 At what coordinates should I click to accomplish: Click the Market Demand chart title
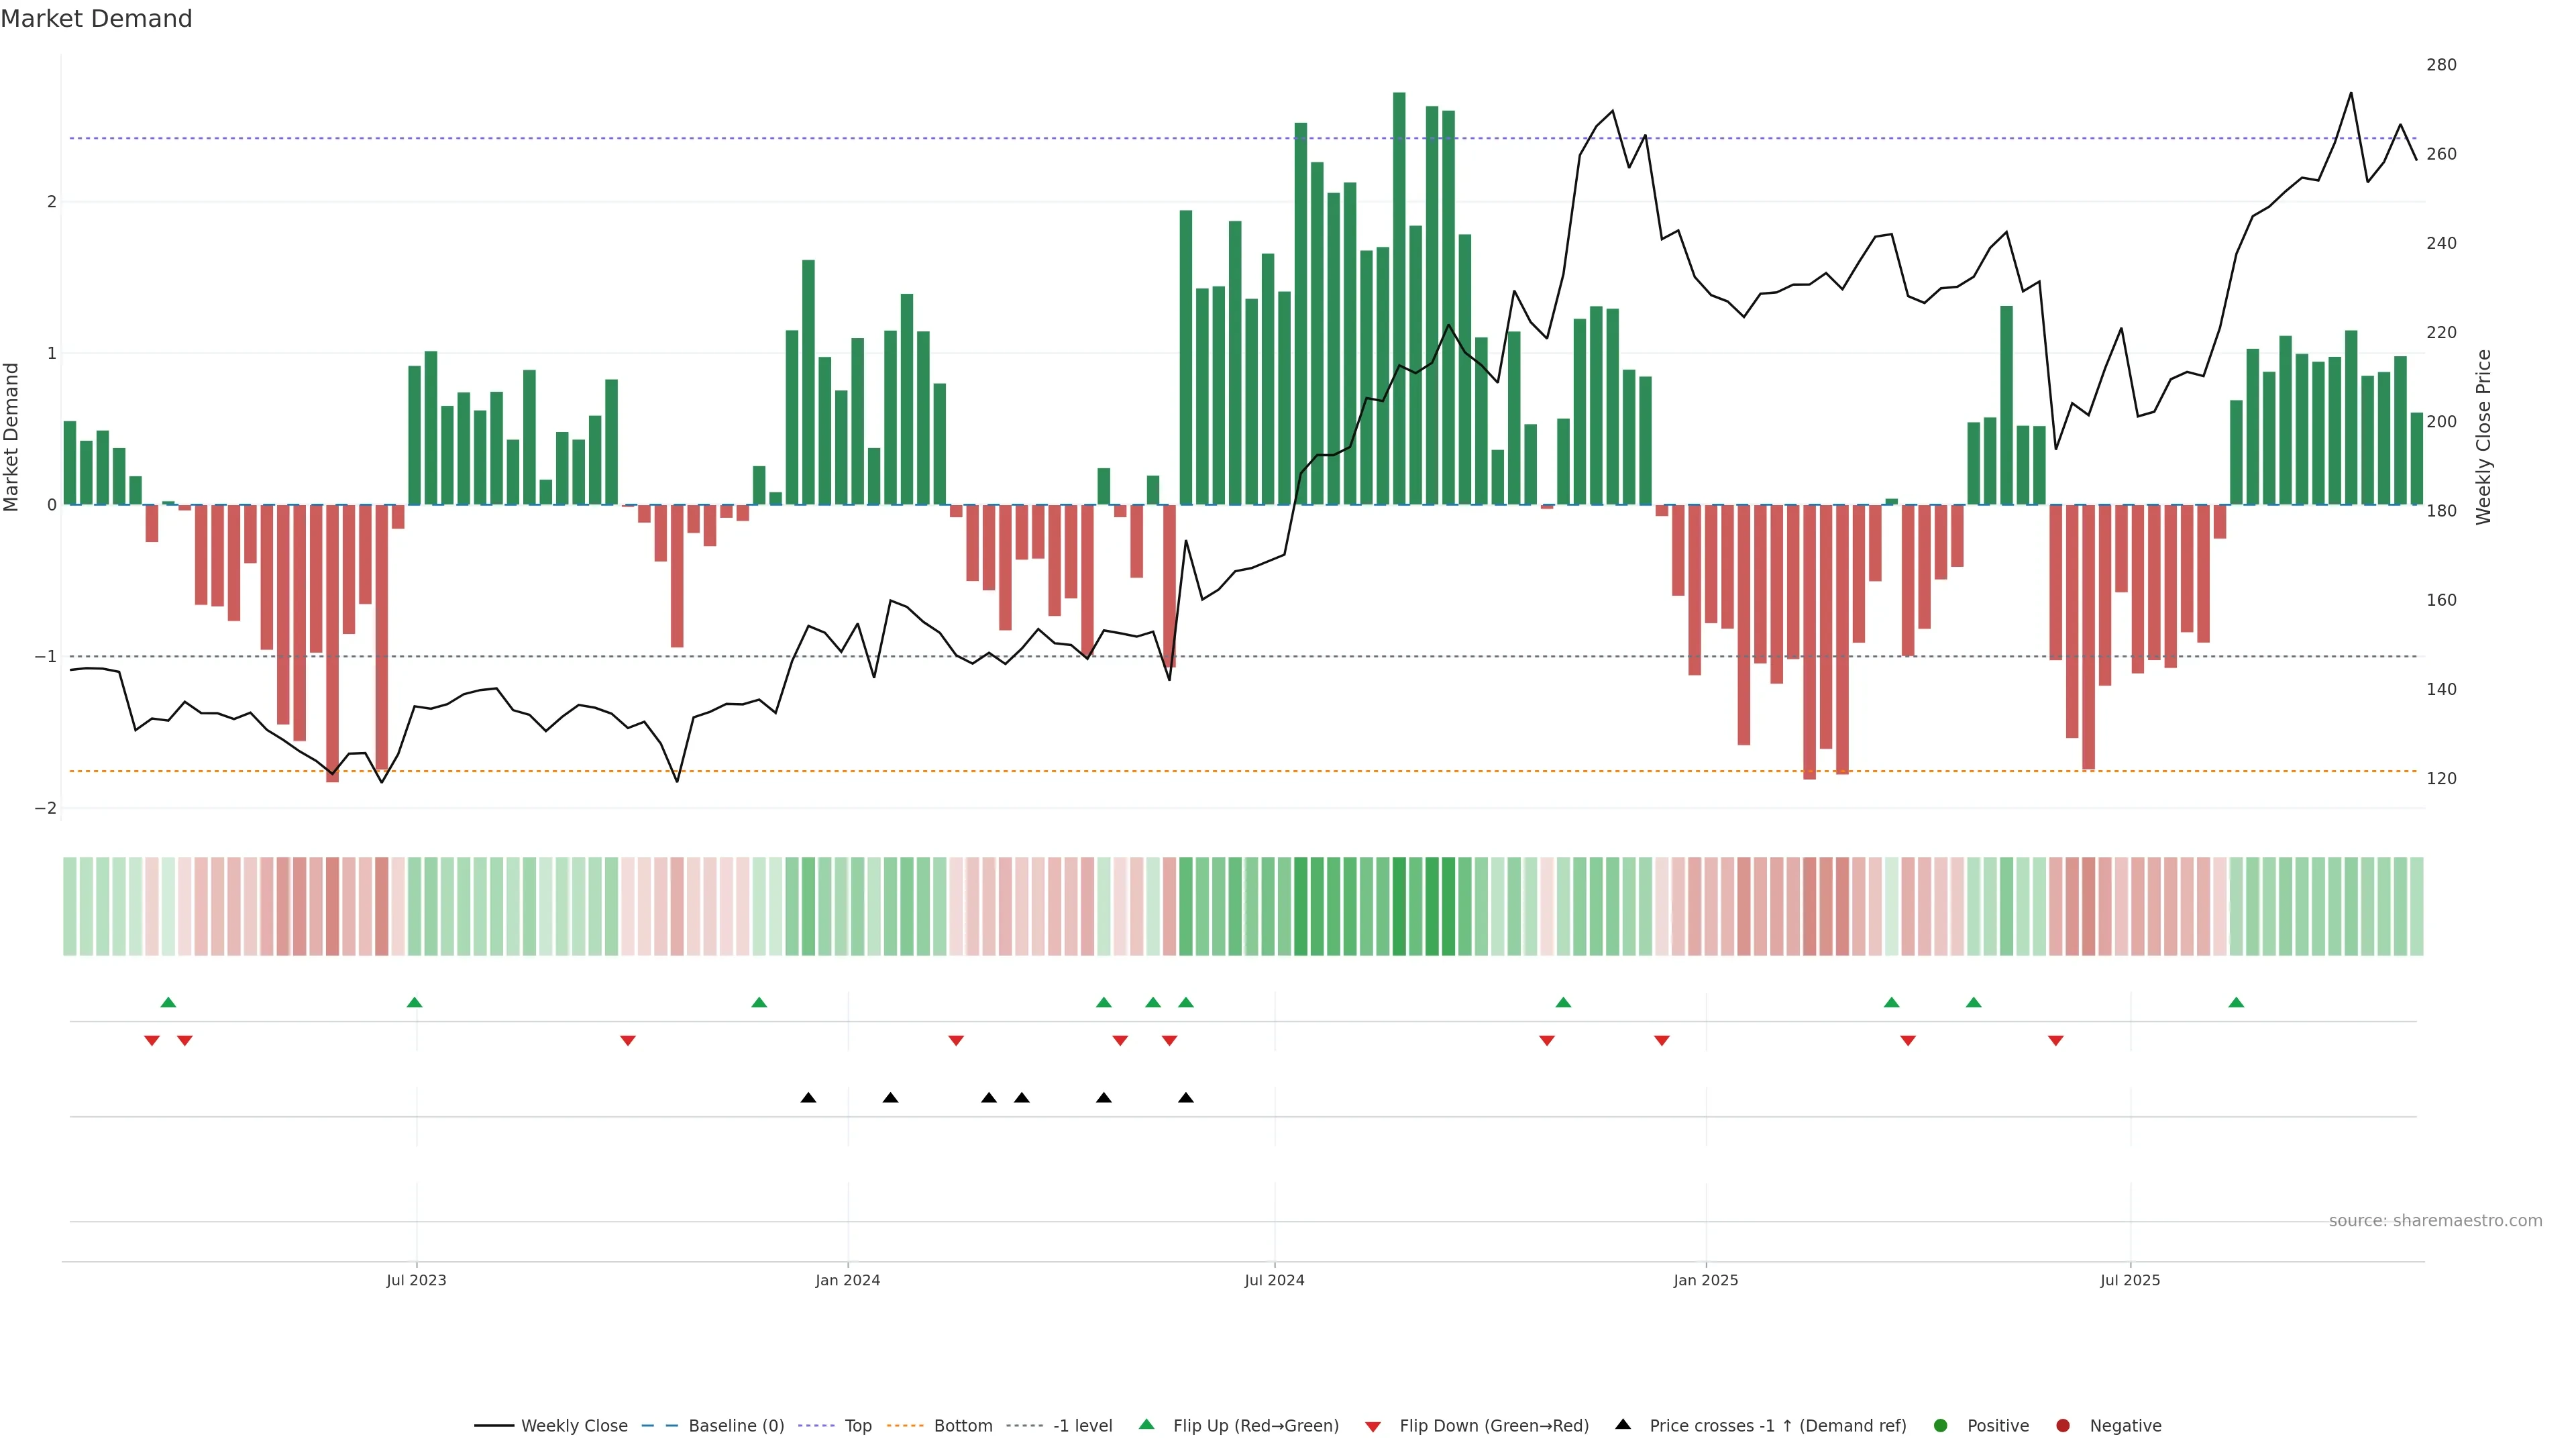(96, 19)
